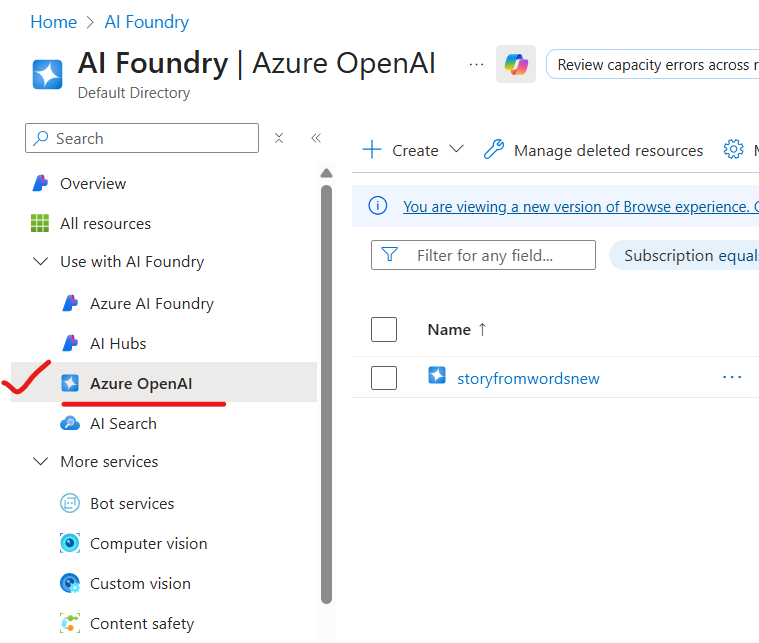Viewport: 759px width, 643px height.
Task: Click the Name column sort arrow
Action: pyautogui.click(x=482, y=329)
